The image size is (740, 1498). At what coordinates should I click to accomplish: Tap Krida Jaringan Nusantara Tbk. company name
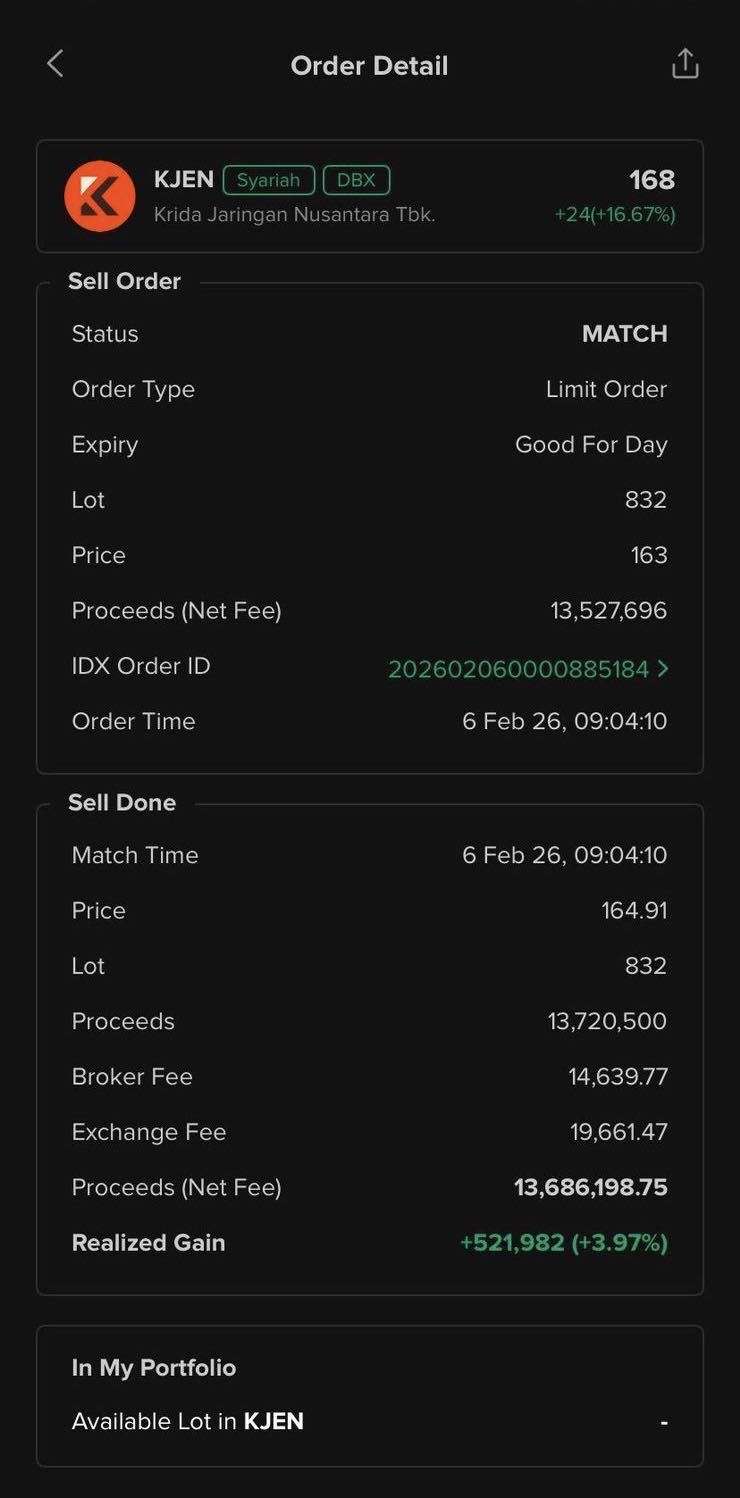click(x=294, y=215)
